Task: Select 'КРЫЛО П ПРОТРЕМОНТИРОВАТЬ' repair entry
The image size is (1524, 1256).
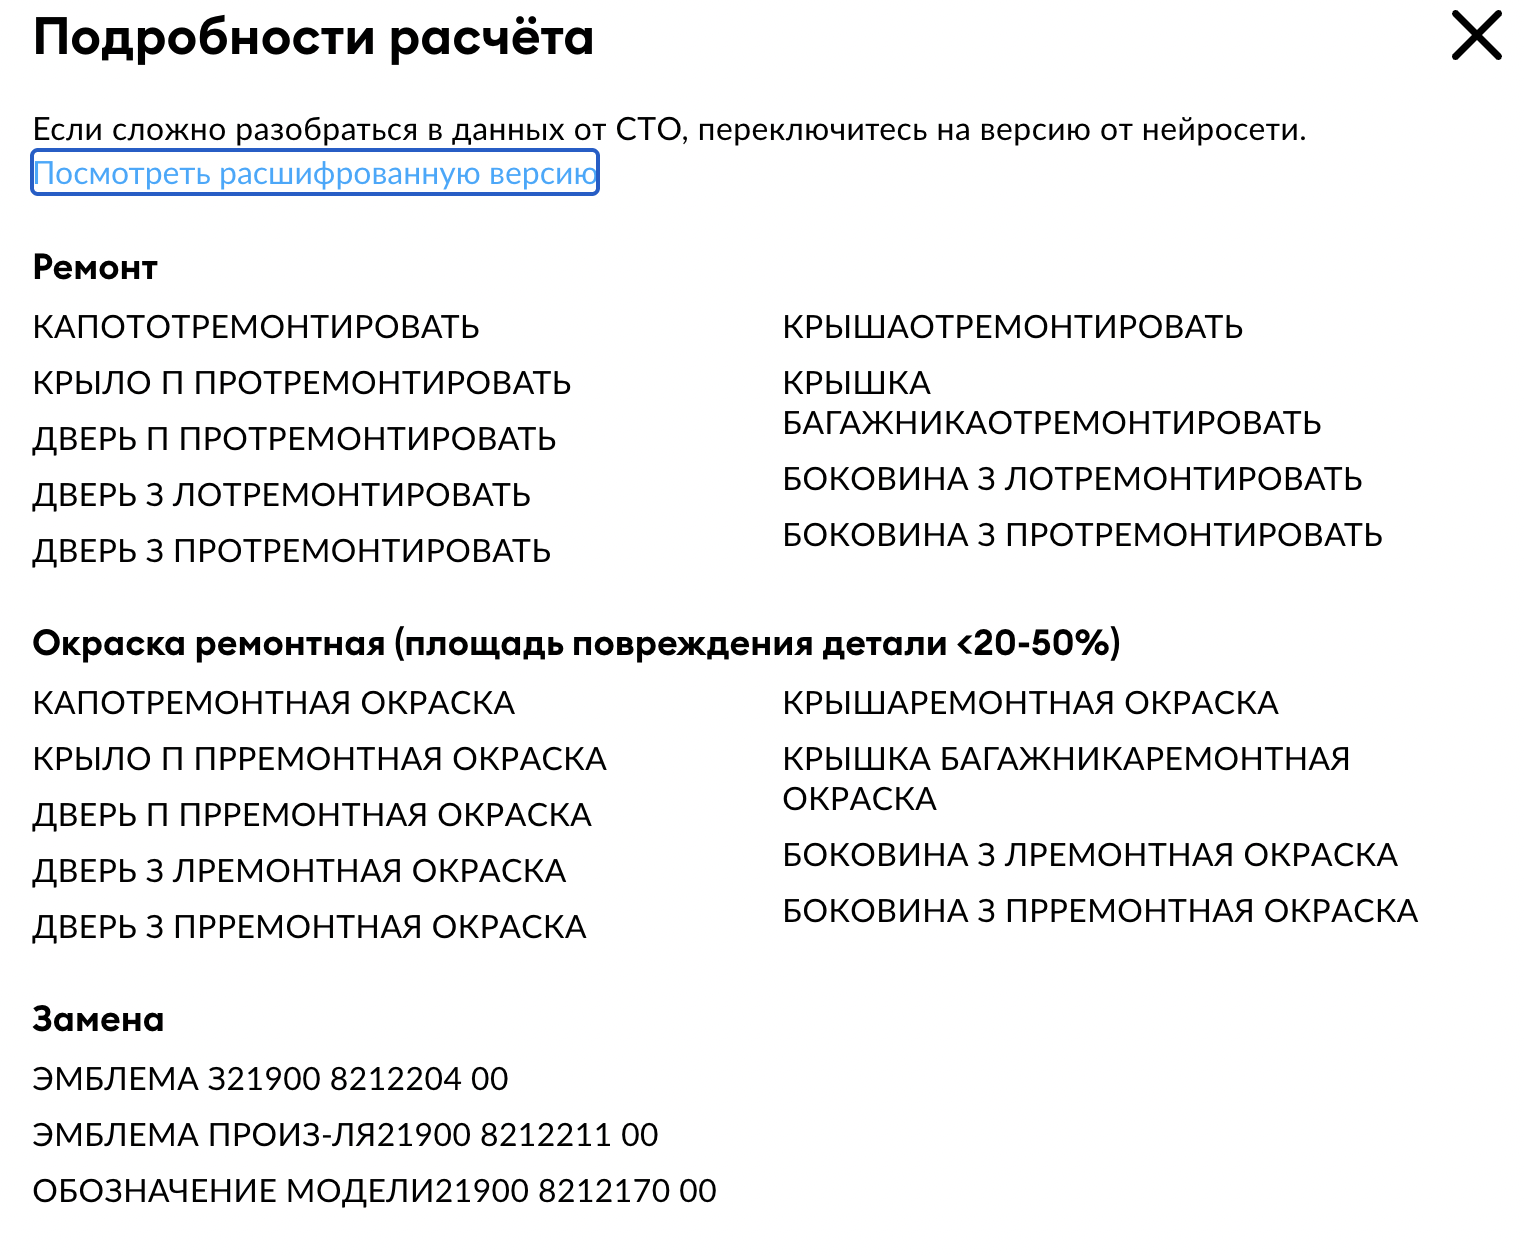Action: coord(302,384)
